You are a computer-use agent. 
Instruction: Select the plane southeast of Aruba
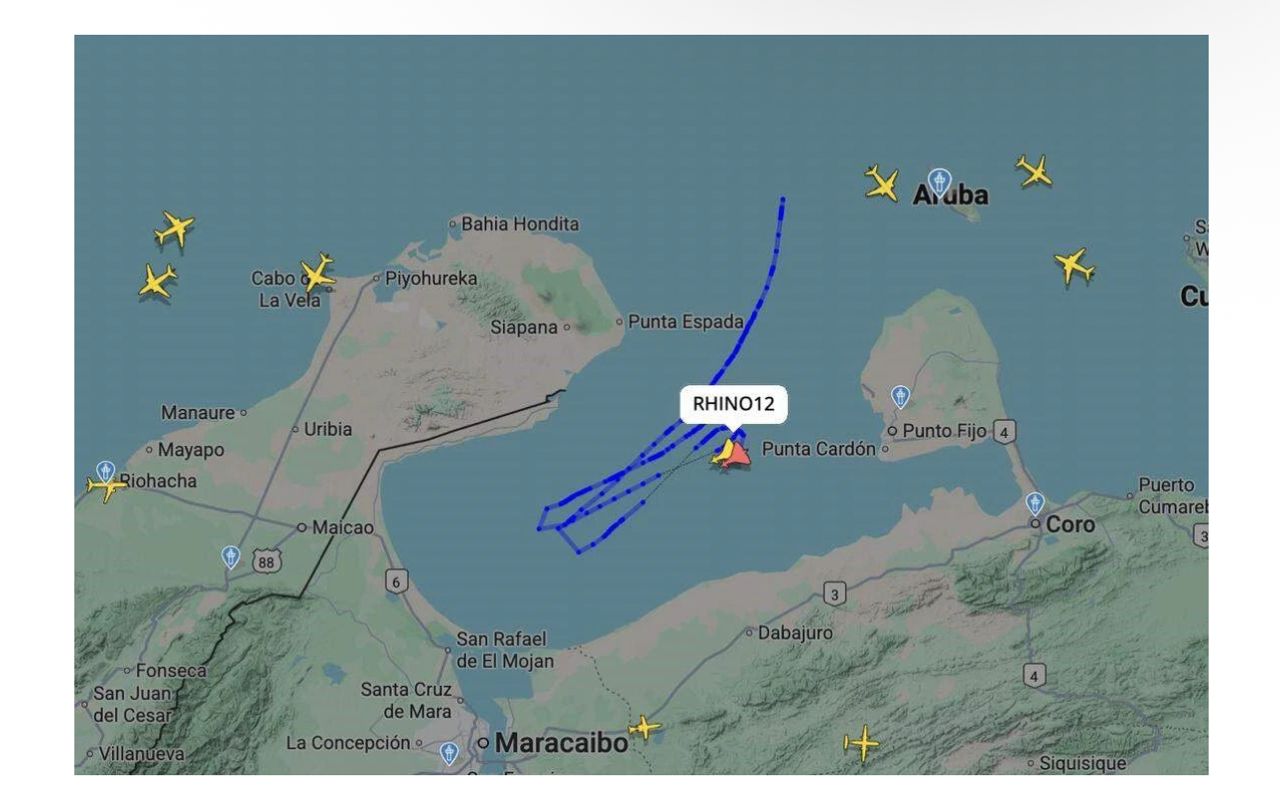1074,266
